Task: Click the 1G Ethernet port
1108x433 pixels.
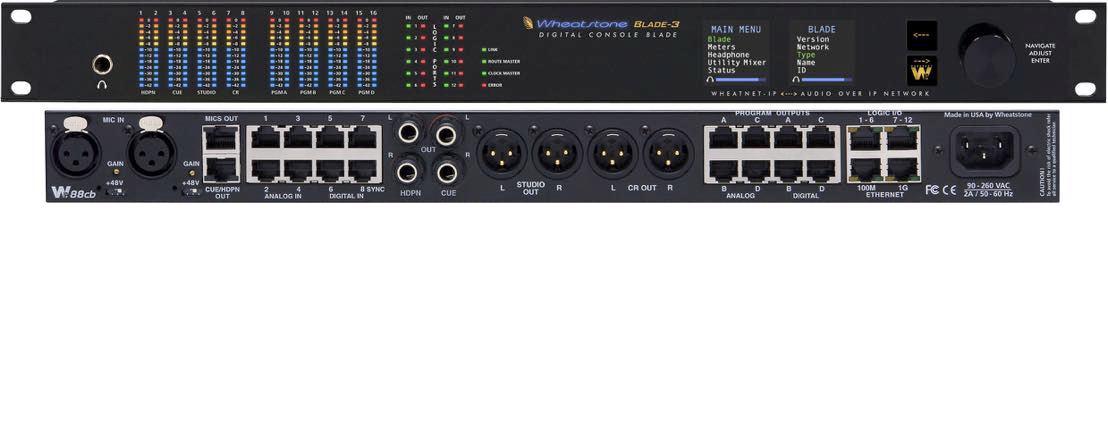Action: tap(900, 166)
